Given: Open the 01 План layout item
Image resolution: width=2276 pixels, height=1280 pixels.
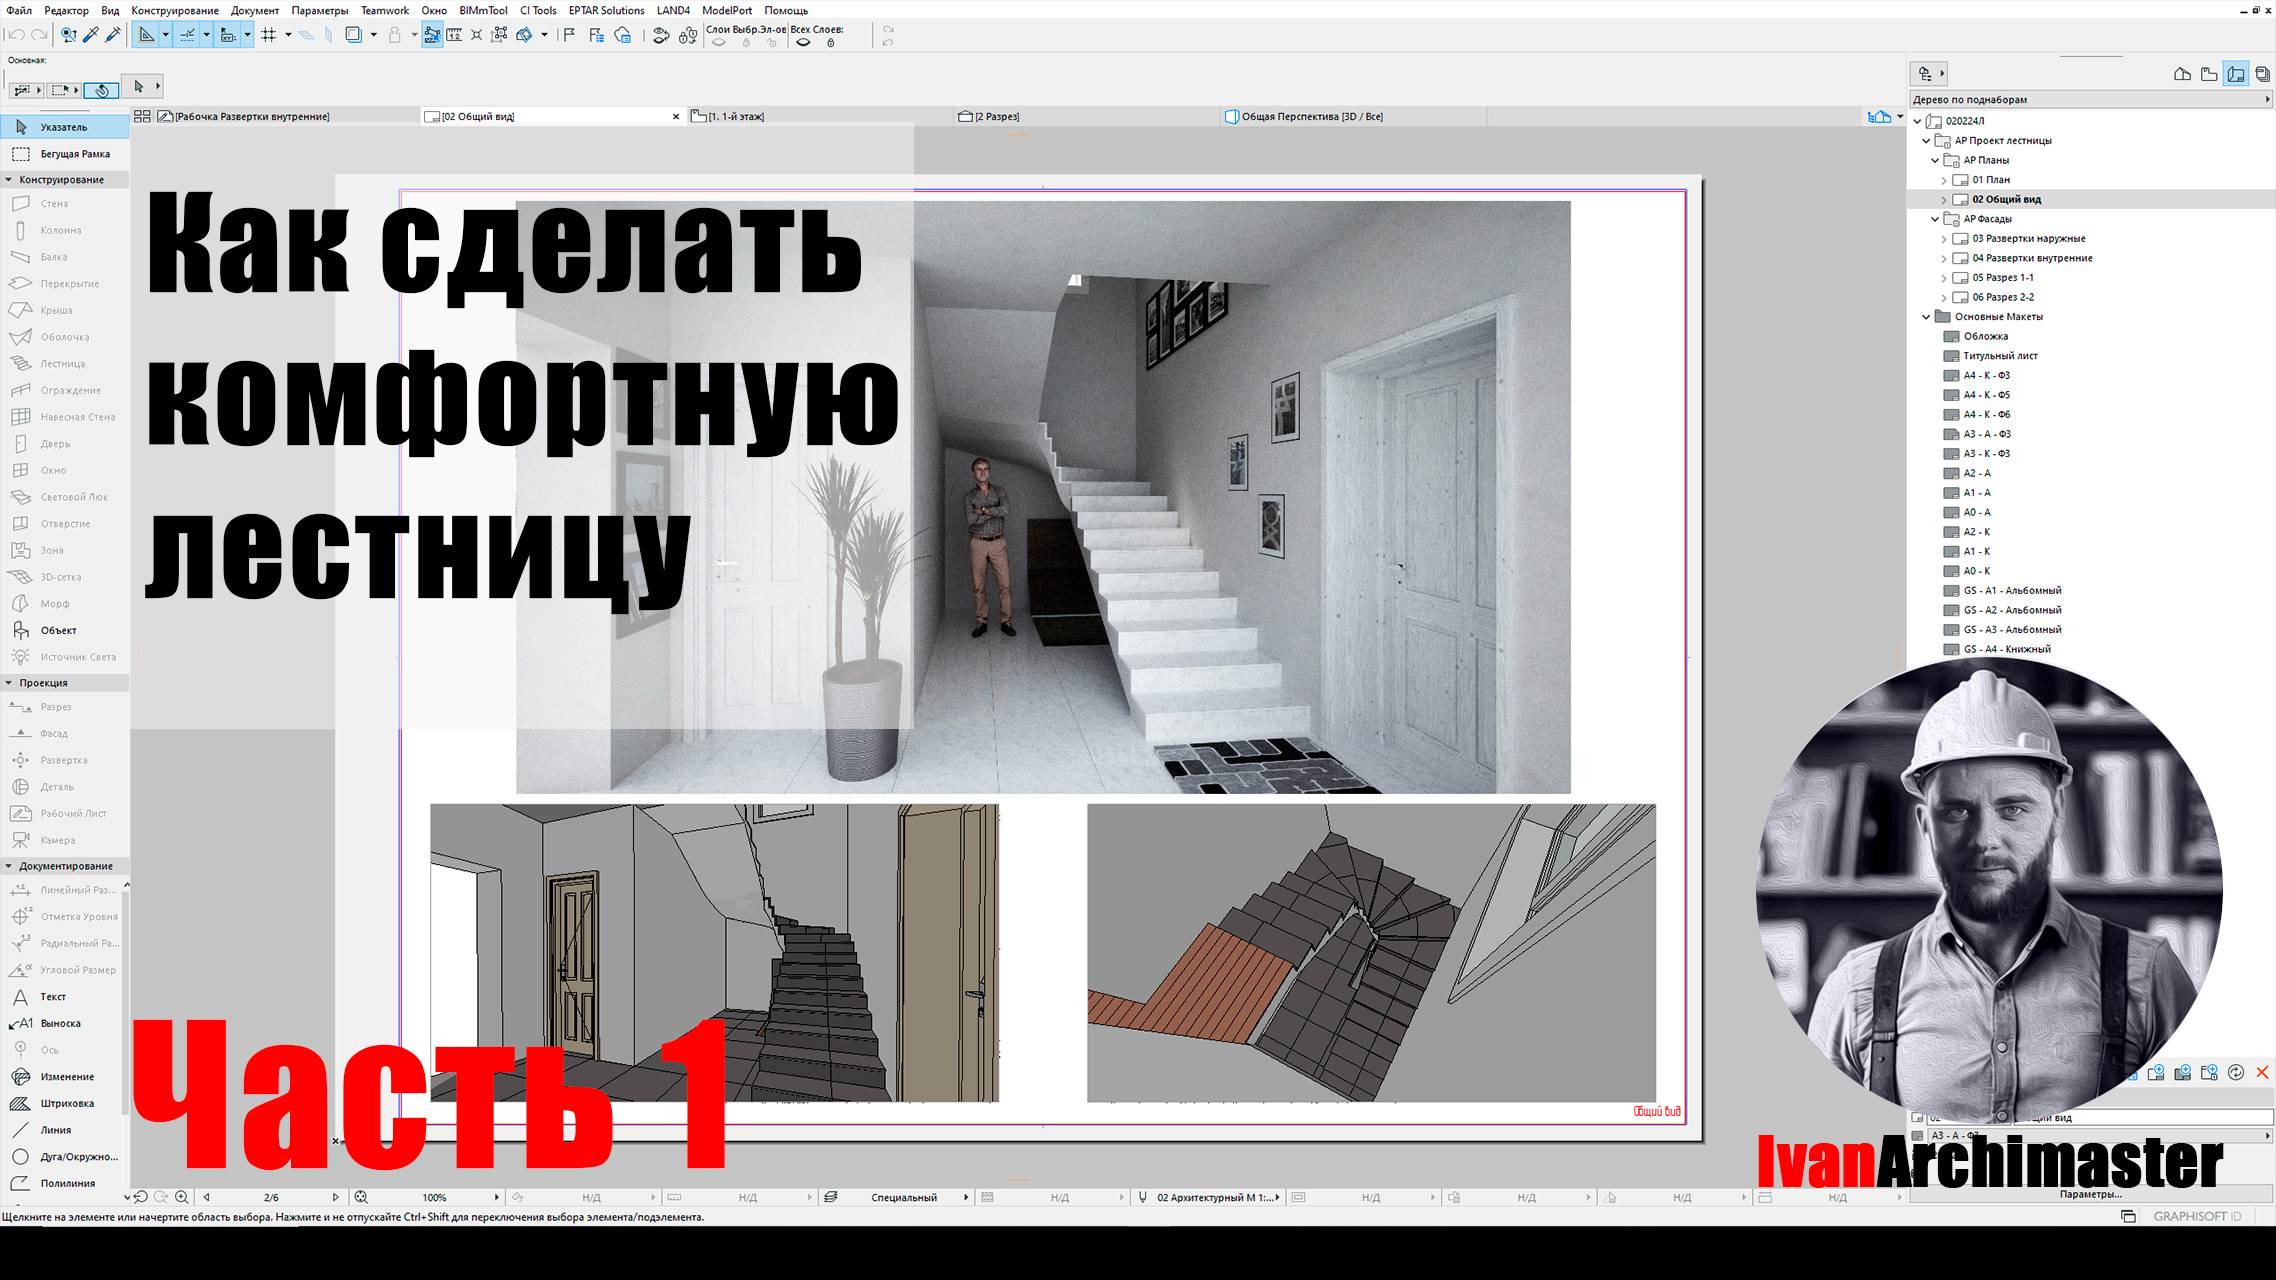Looking at the screenshot, I should tap(1990, 180).
